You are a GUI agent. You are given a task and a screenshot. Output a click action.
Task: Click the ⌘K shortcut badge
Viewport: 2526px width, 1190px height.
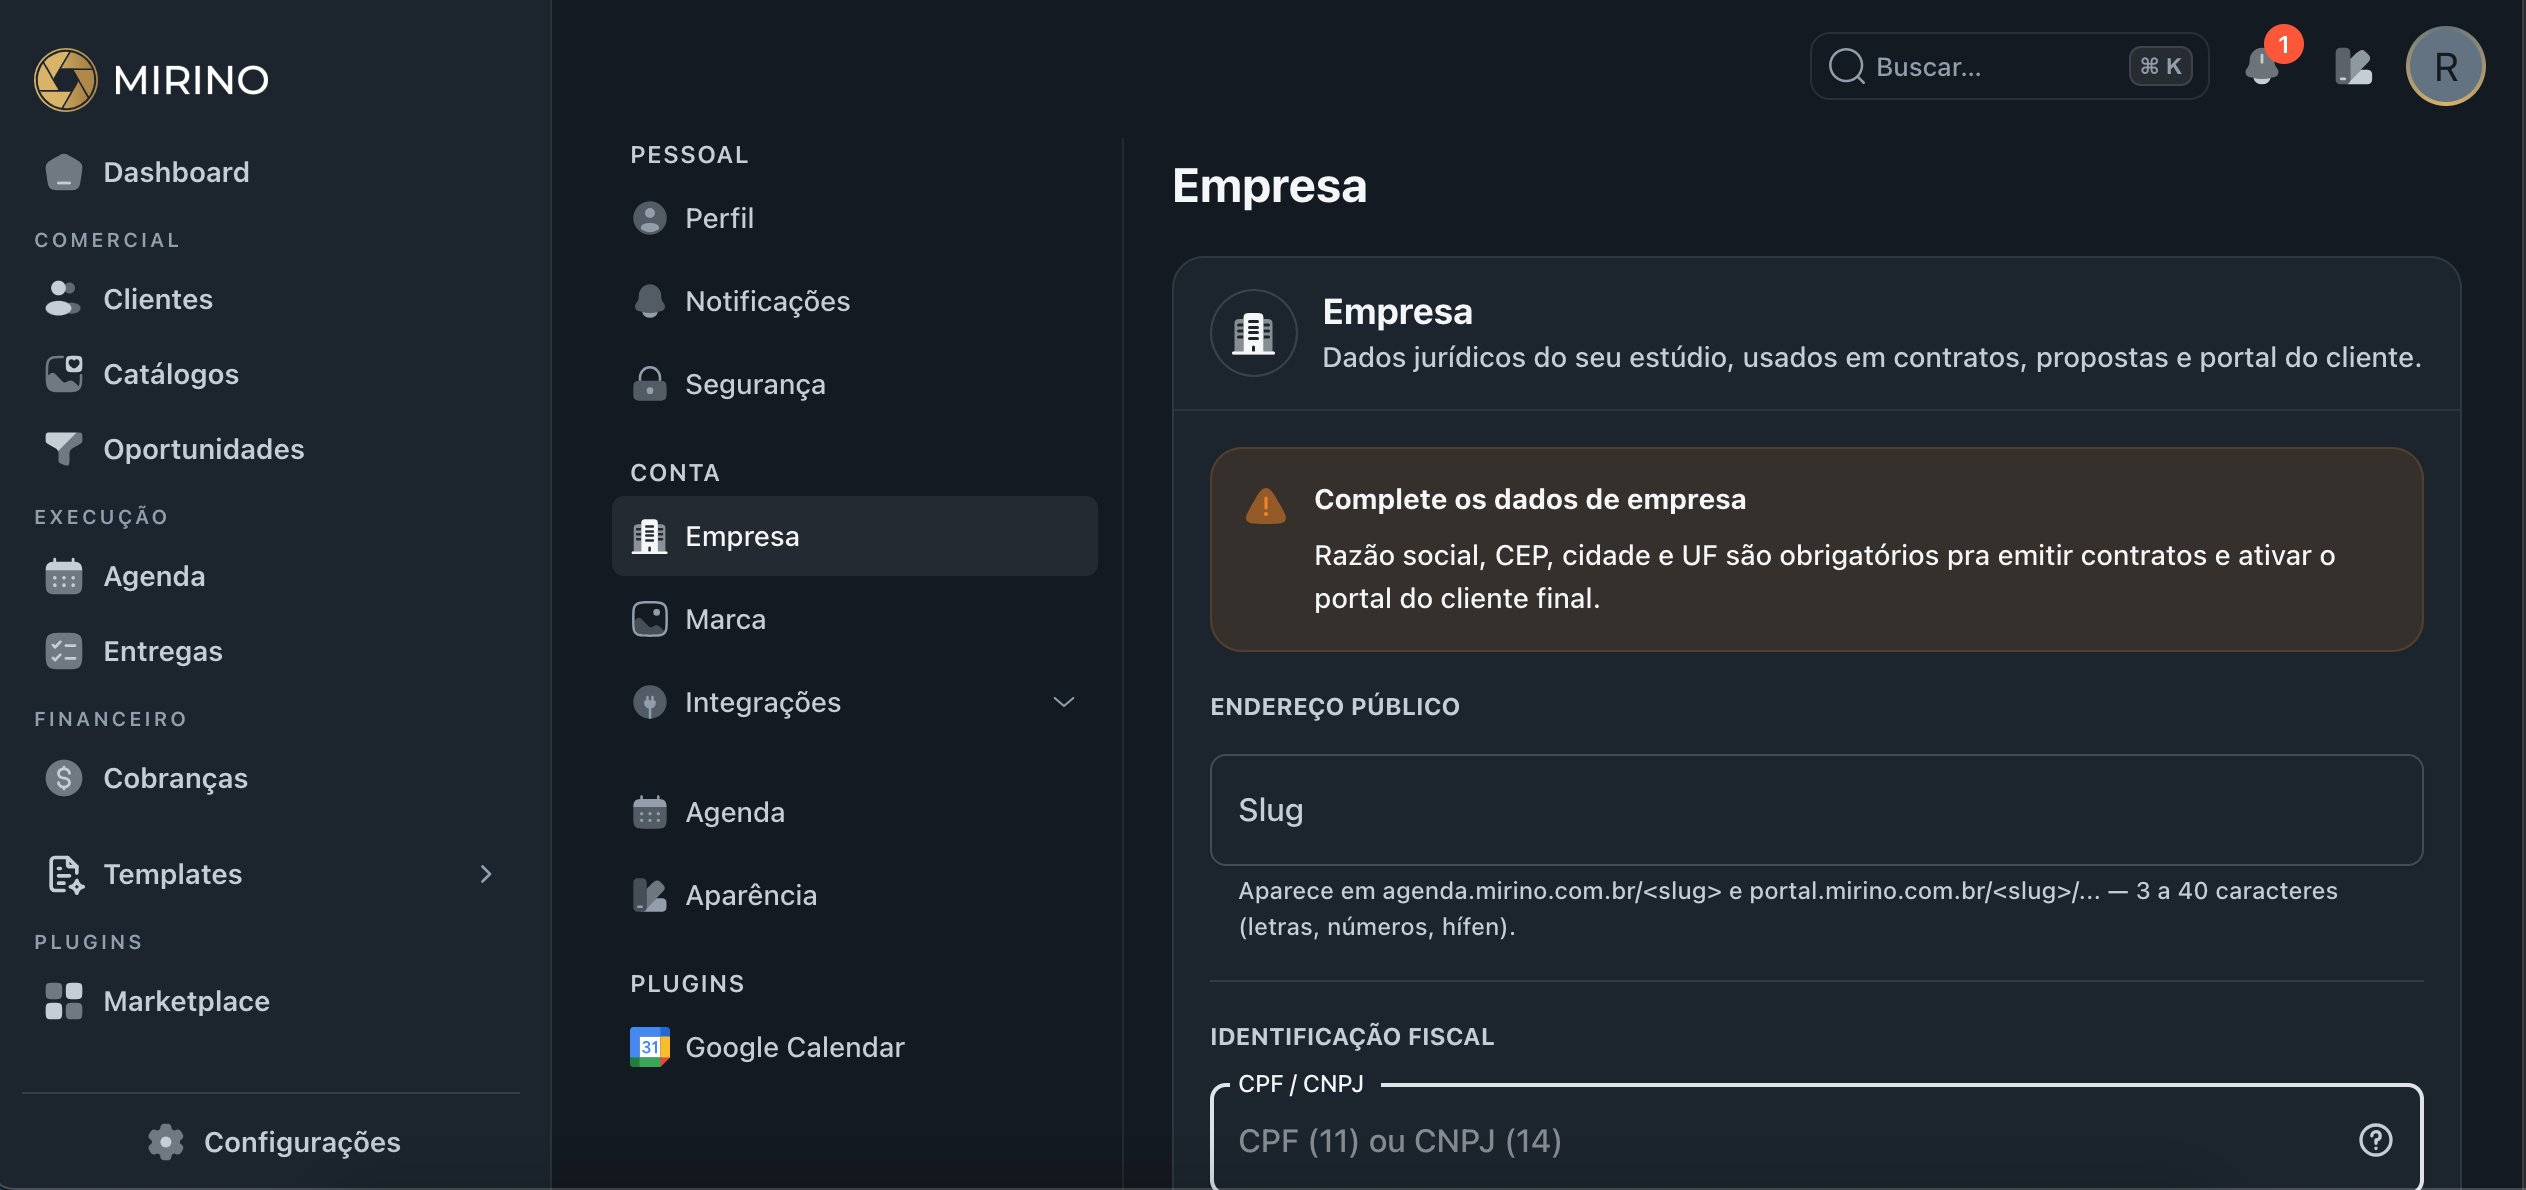click(x=2161, y=67)
